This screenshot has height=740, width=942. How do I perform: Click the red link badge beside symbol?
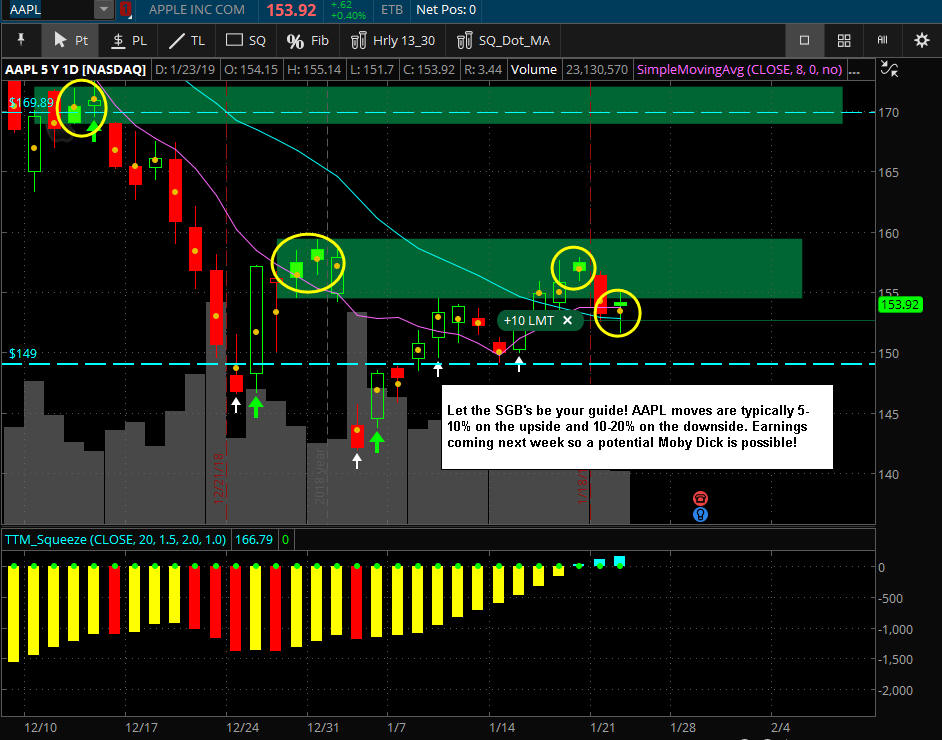tap(126, 10)
